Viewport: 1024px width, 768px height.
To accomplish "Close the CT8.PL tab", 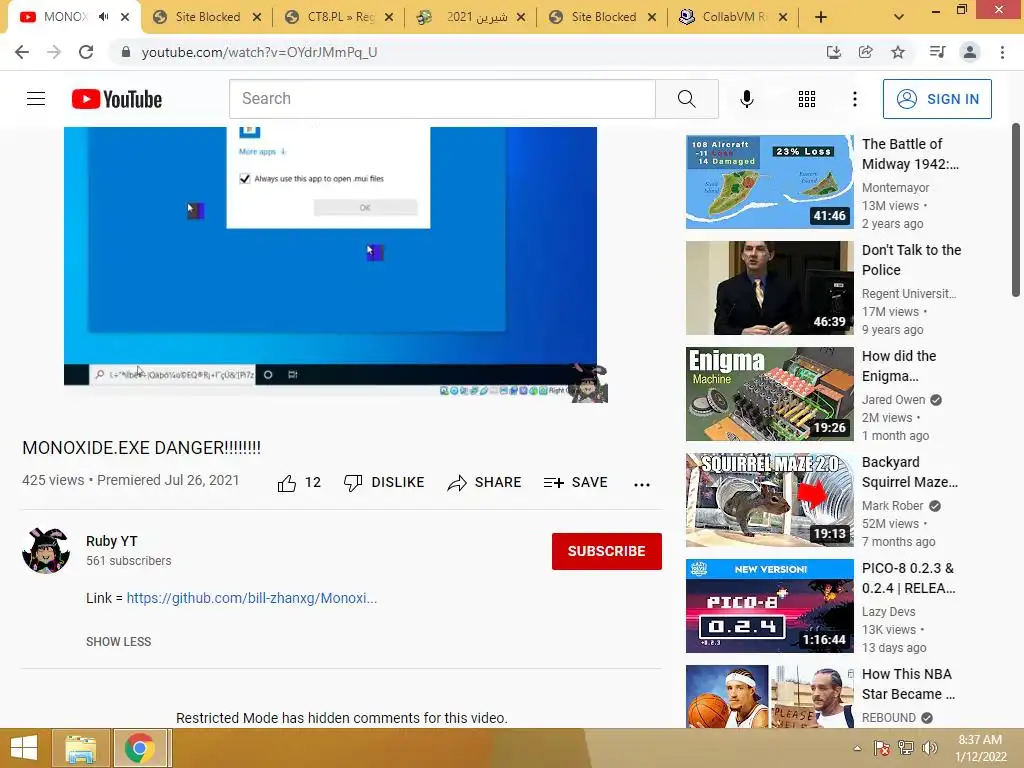I will tap(389, 17).
